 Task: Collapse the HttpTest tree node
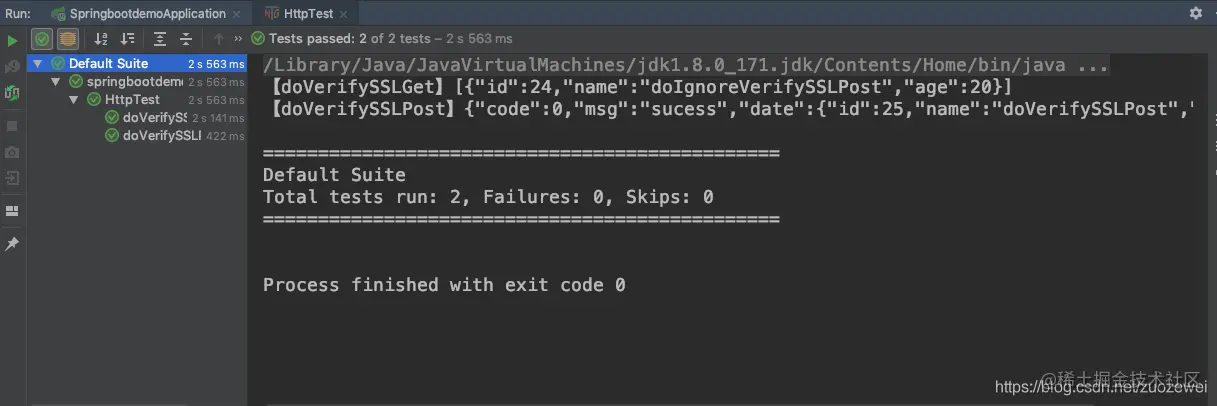click(74, 100)
